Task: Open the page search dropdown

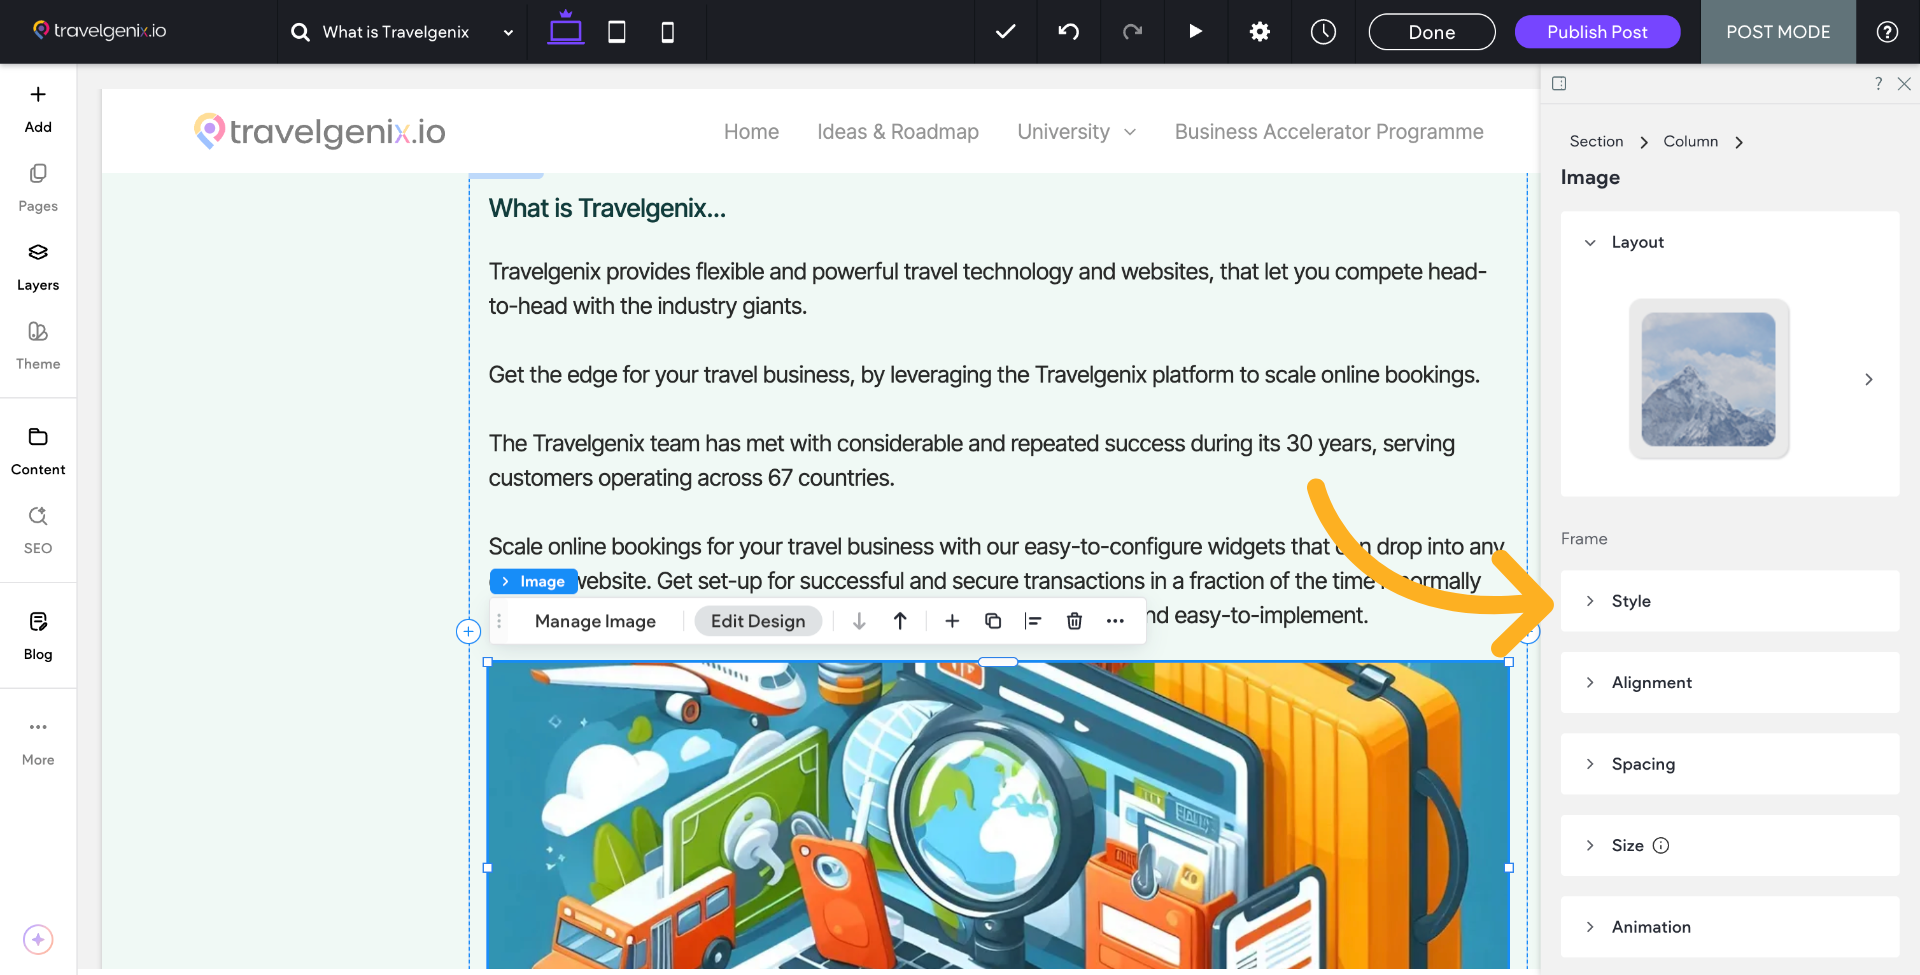Action: click(508, 32)
